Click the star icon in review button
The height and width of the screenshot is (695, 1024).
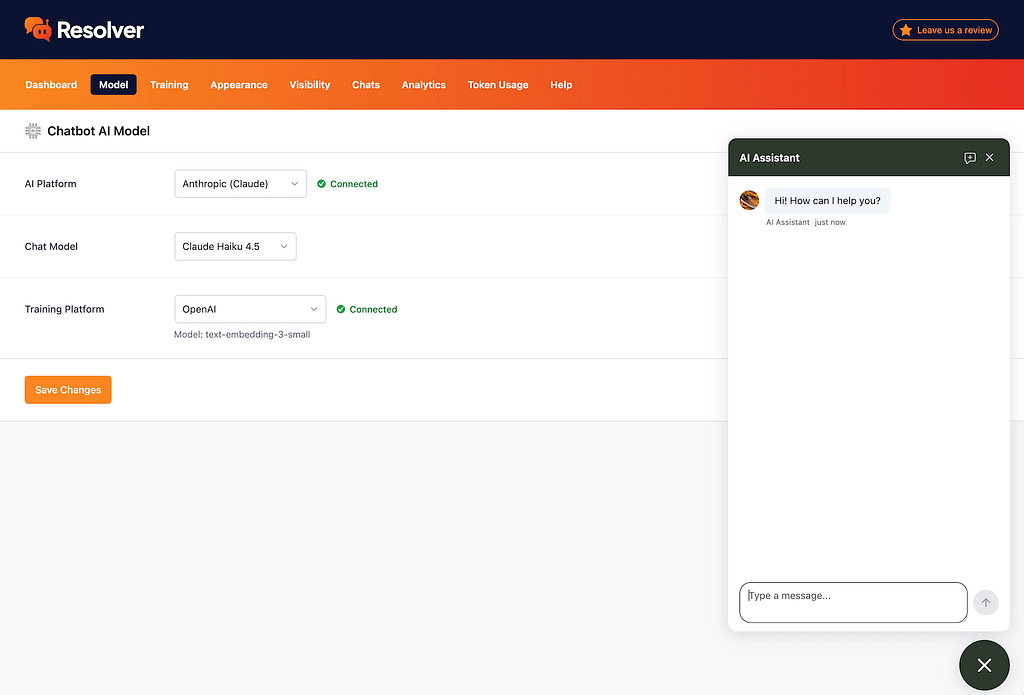coord(906,30)
